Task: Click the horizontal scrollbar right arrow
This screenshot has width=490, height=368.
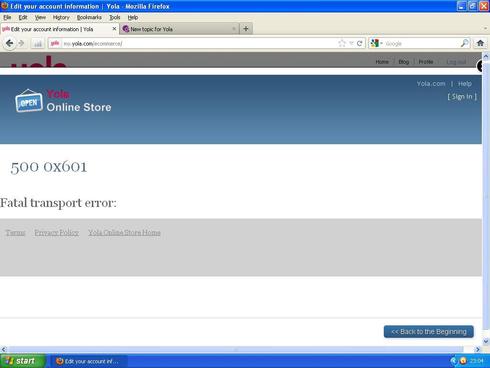Action: click(x=478, y=349)
